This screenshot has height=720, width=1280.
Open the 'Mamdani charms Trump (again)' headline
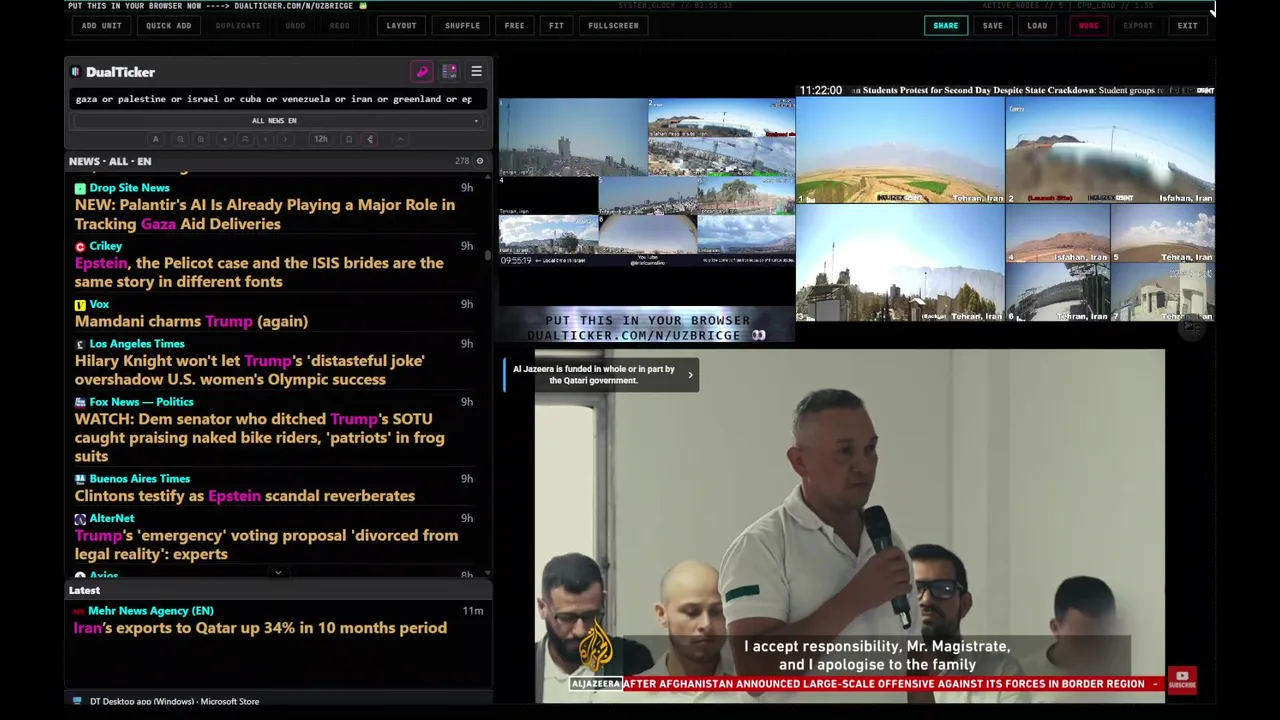(191, 321)
